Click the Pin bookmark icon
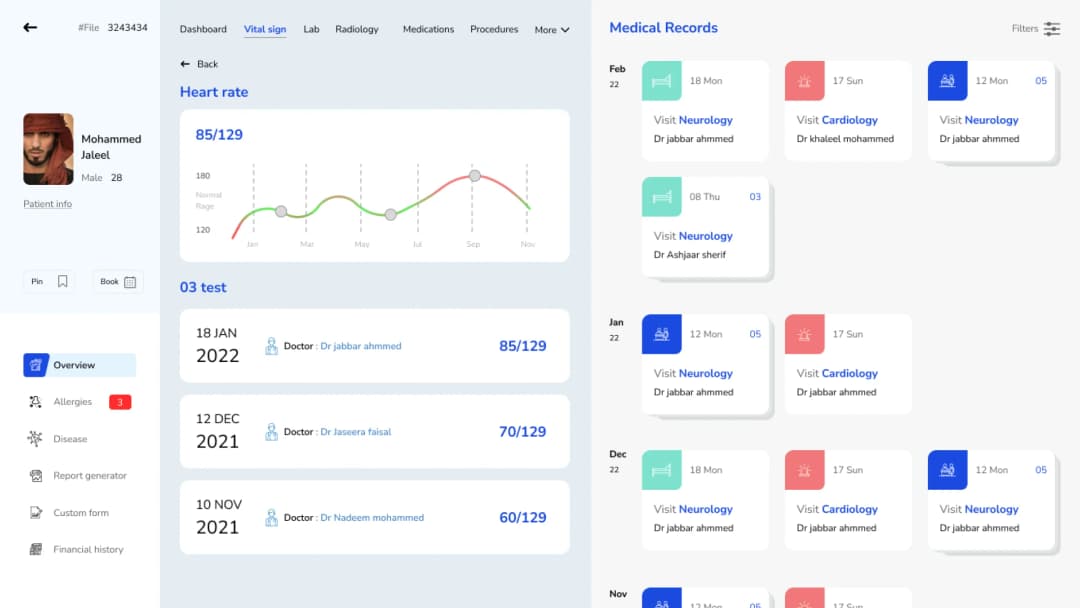Screen dimensions: 1080x608 pyautogui.click(x=63, y=281)
